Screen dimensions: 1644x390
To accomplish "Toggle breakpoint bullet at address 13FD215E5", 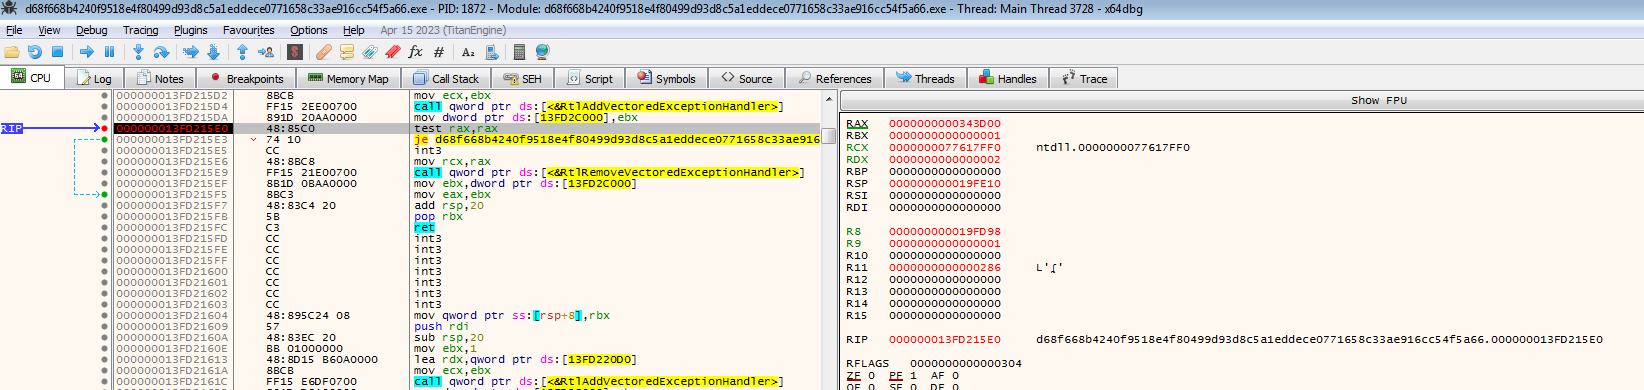I will (x=105, y=151).
